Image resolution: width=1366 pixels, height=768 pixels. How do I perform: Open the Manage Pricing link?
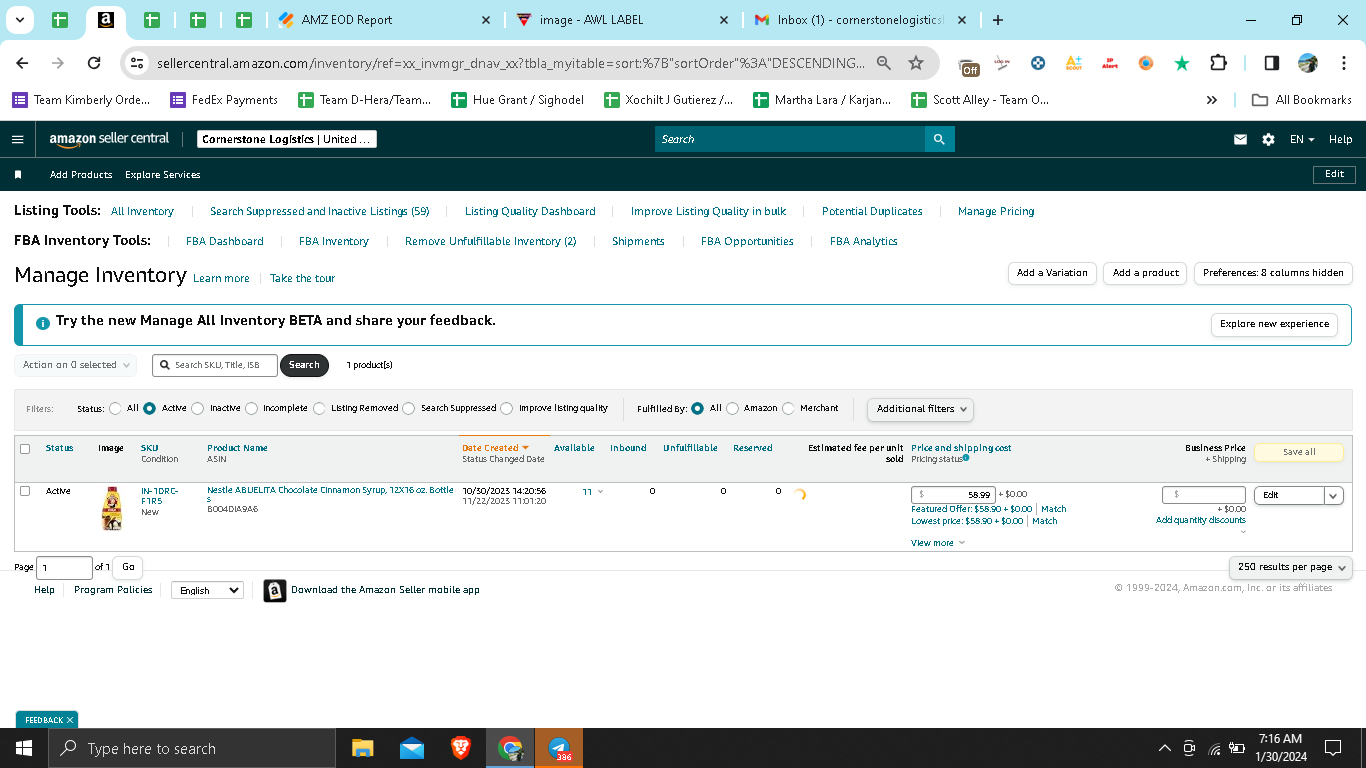click(996, 211)
